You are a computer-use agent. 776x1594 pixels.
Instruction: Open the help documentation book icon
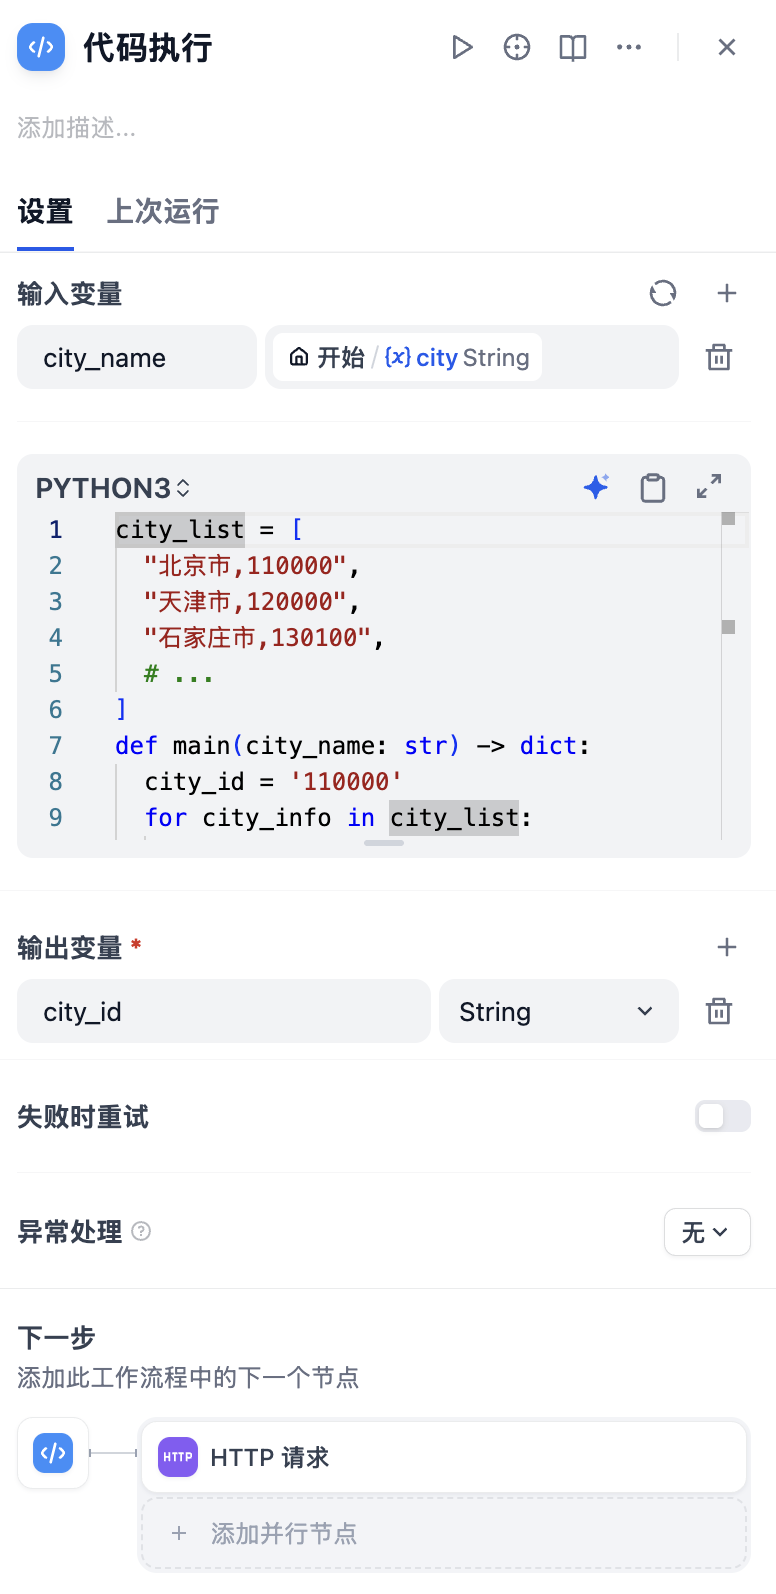tap(573, 47)
